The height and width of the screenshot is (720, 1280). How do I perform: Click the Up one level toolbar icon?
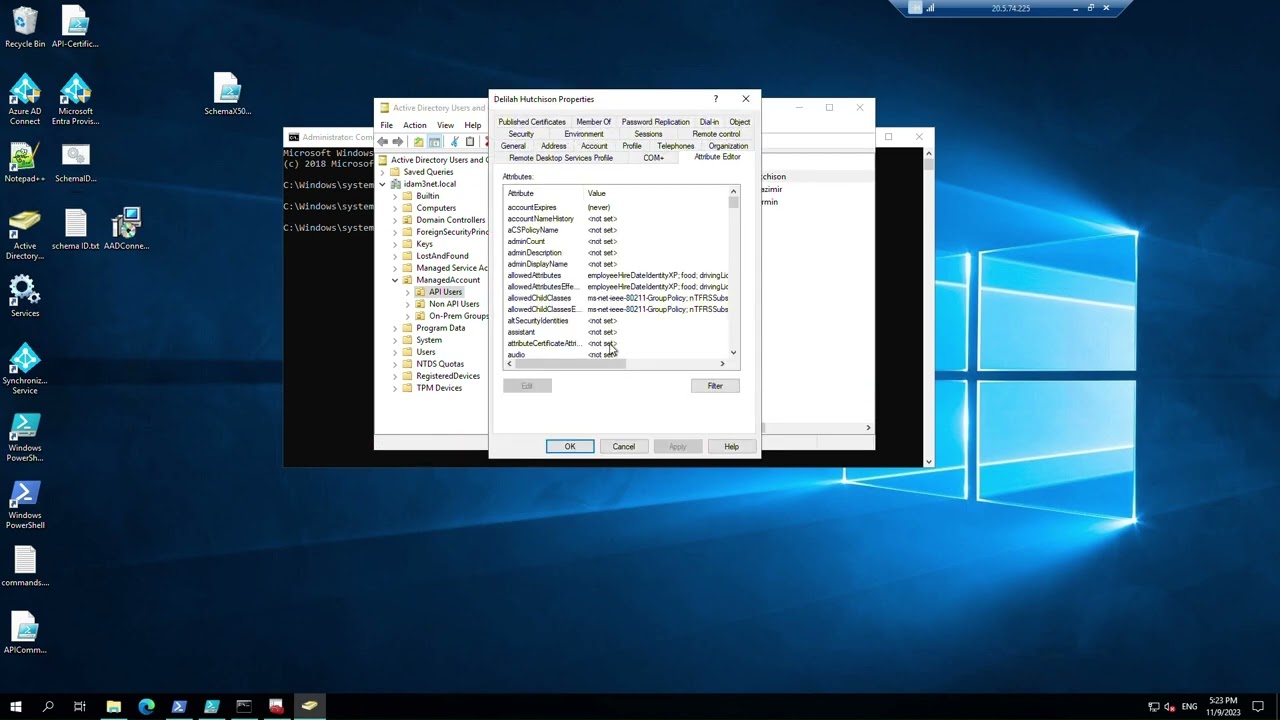tap(418, 142)
